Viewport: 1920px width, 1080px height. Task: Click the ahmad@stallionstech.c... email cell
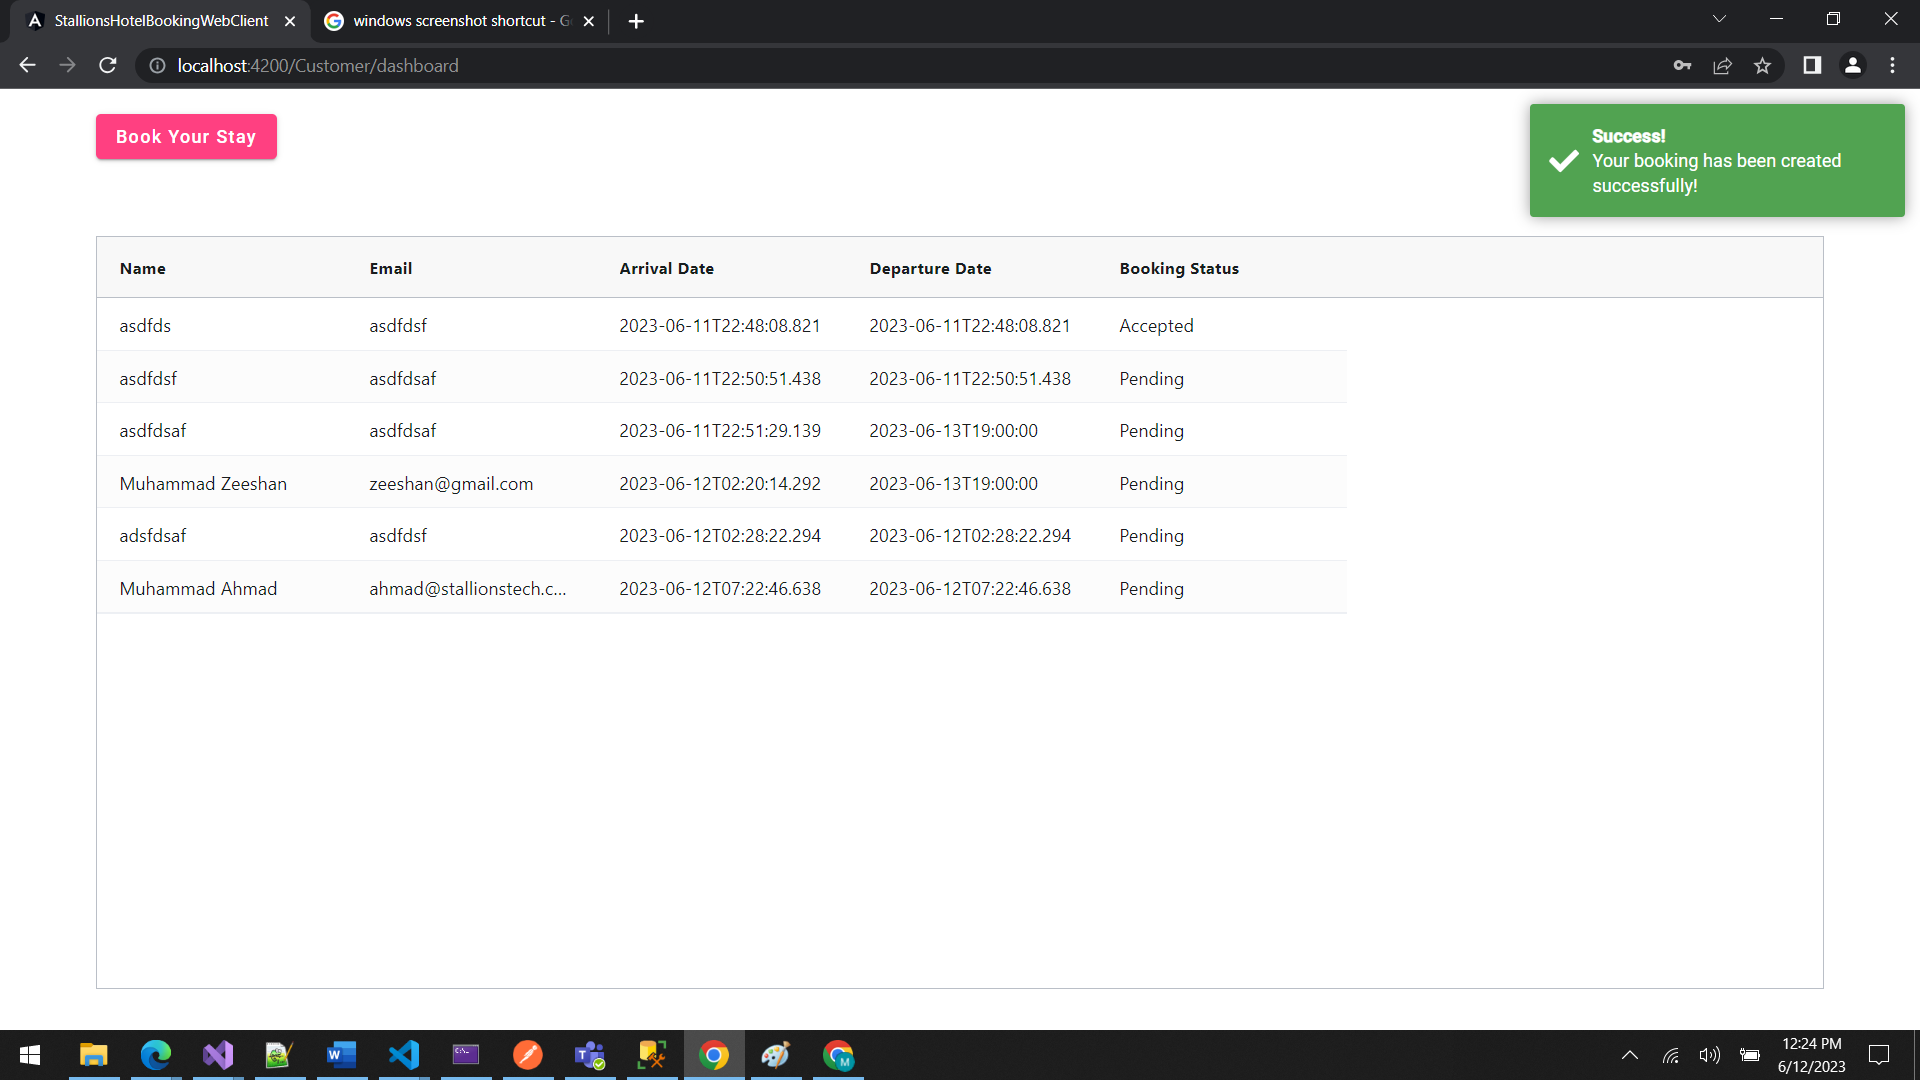click(x=468, y=588)
